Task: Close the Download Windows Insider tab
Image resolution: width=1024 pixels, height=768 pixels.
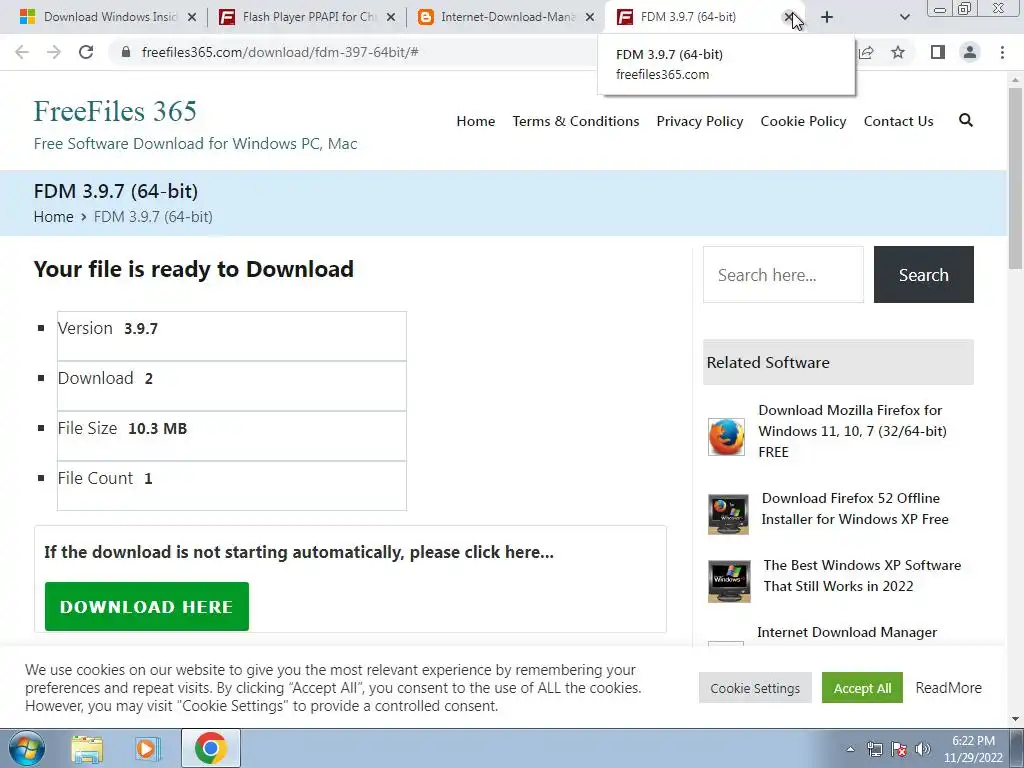Action: 191,17
